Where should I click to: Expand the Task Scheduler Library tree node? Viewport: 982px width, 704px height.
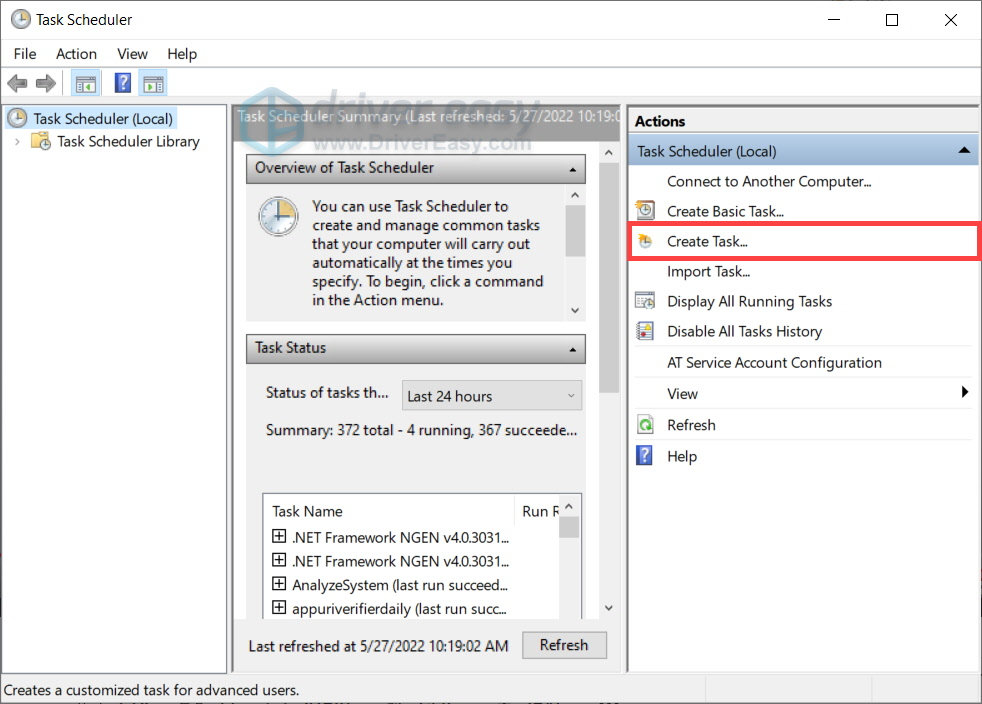20,141
